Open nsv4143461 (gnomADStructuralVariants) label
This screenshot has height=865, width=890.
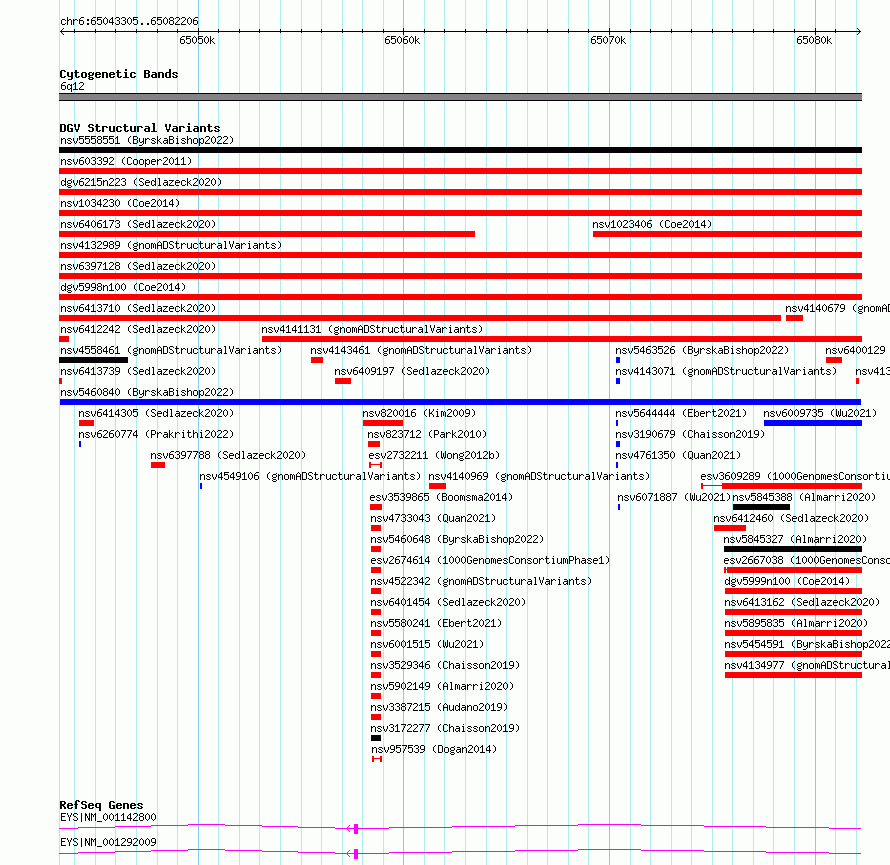[421, 350]
